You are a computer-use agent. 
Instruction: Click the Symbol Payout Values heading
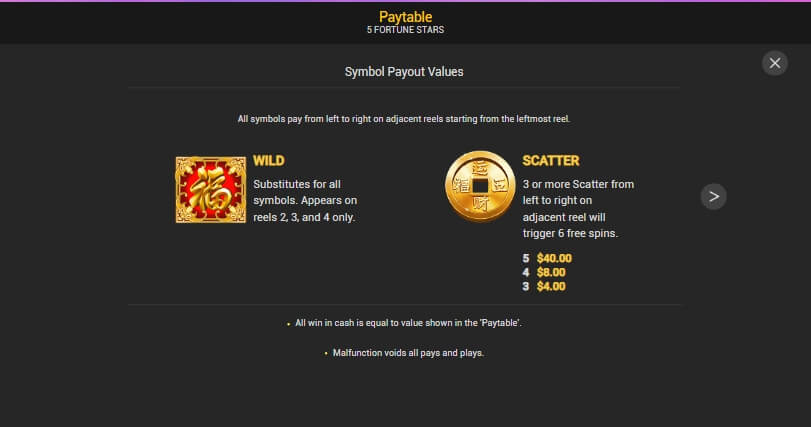click(x=404, y=72)
